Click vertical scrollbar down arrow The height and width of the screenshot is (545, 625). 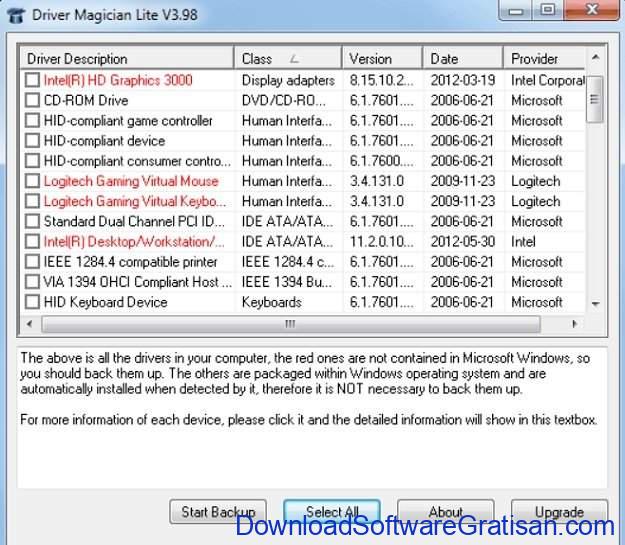click(x=596, y=304)
